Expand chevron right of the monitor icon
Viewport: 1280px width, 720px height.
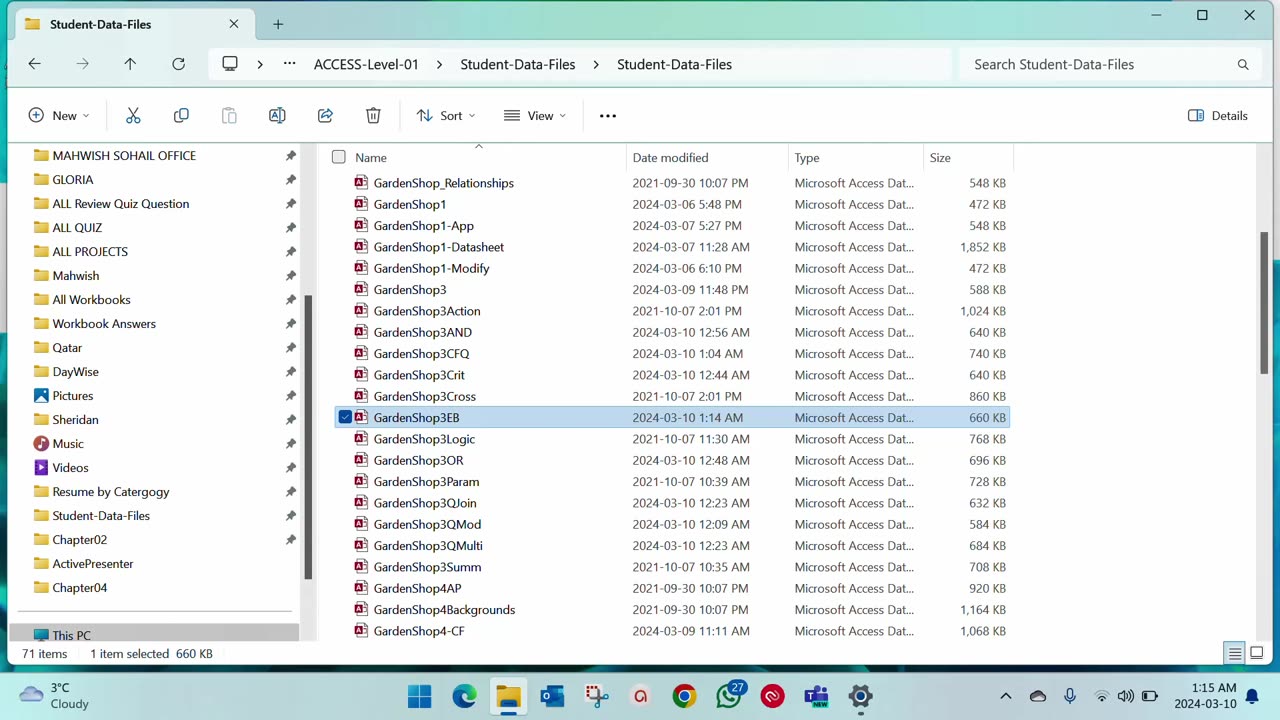(260, 64)
